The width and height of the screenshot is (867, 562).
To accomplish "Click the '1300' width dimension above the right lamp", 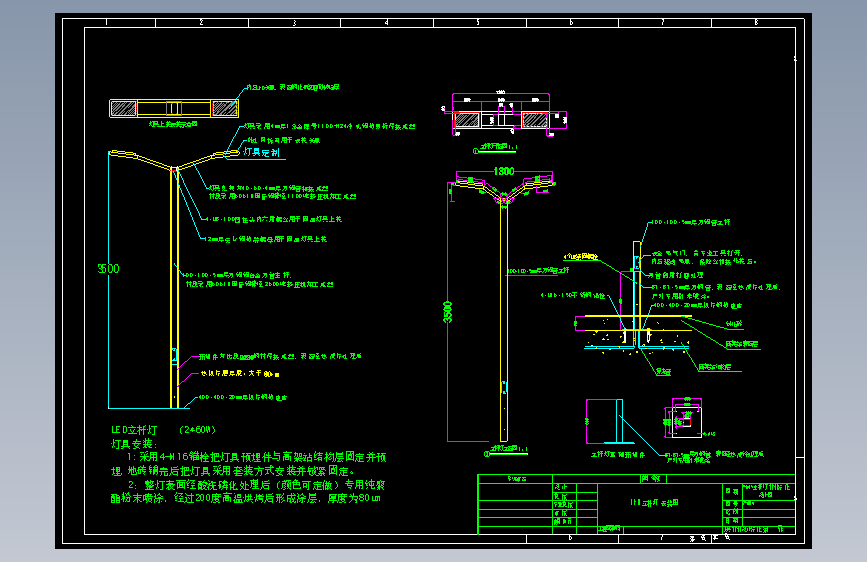I will pos(504,171).
